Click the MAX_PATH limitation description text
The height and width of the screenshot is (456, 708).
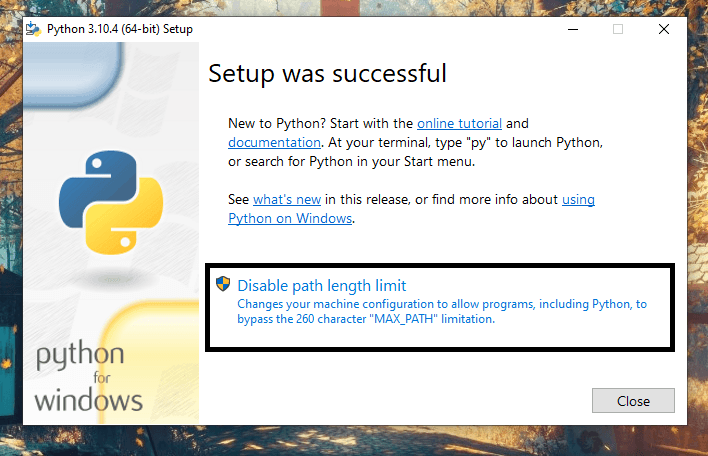(x=442, y=312)
